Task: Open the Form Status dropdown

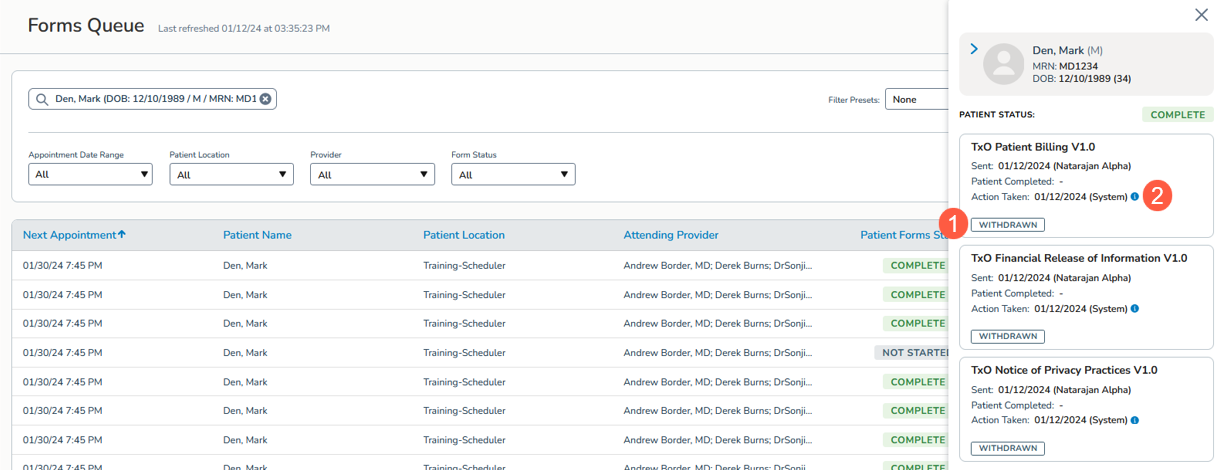Action: 513,174
